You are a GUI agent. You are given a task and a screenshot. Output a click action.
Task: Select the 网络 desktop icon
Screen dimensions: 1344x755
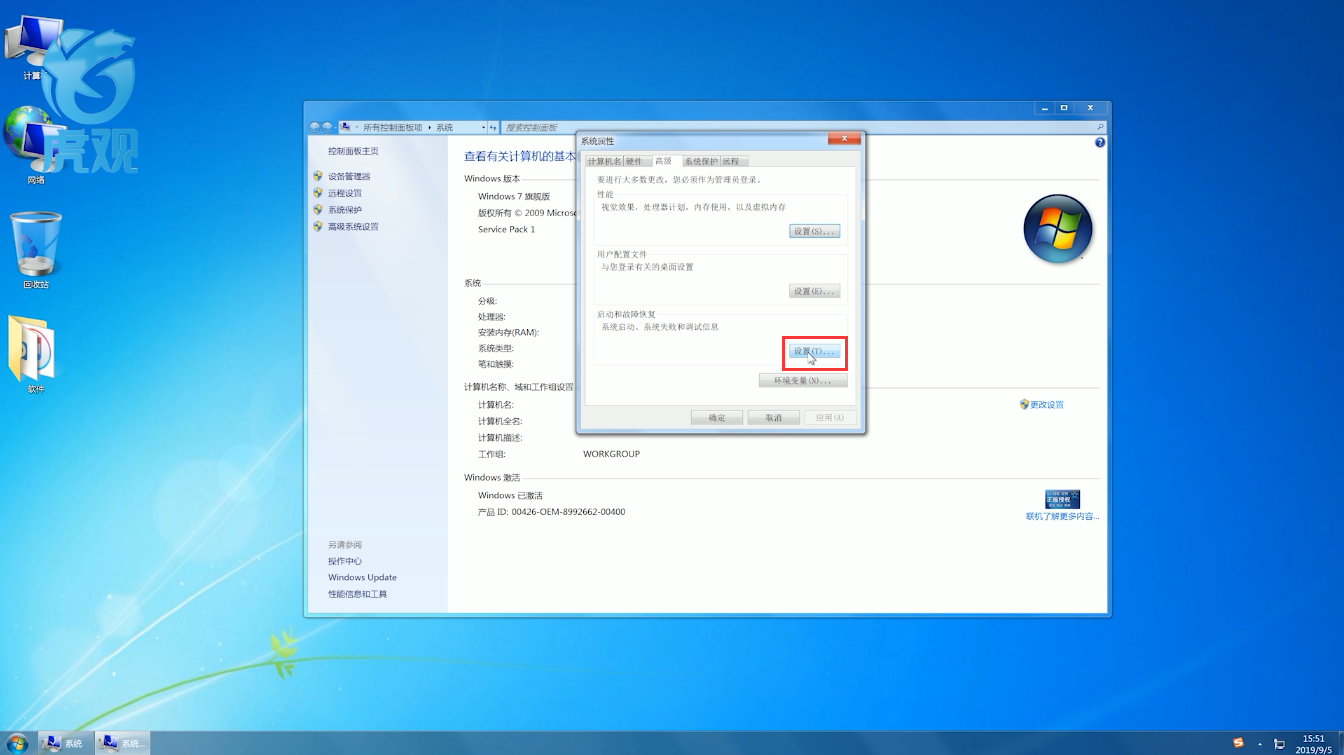[36, 145]
